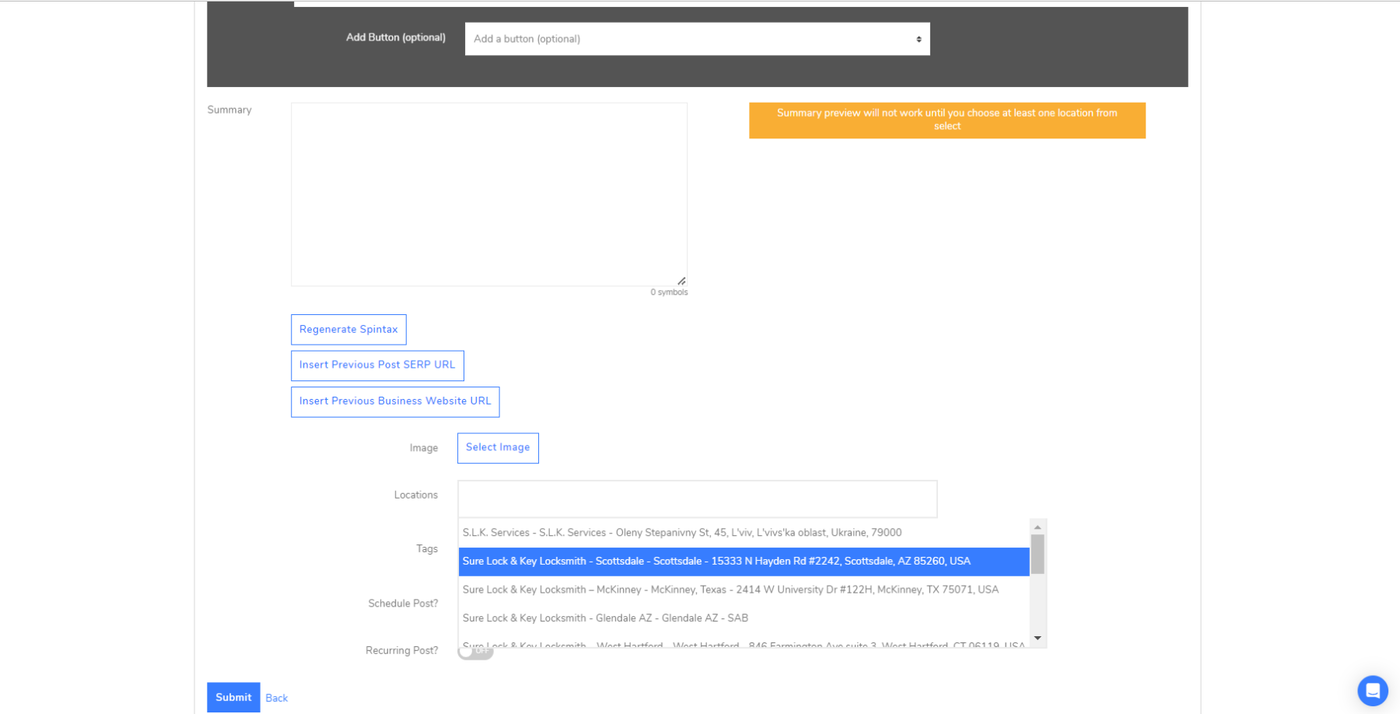This screenshot has width=1400, height=714.
Task: Submit the post form
Action: click(233, 697)
